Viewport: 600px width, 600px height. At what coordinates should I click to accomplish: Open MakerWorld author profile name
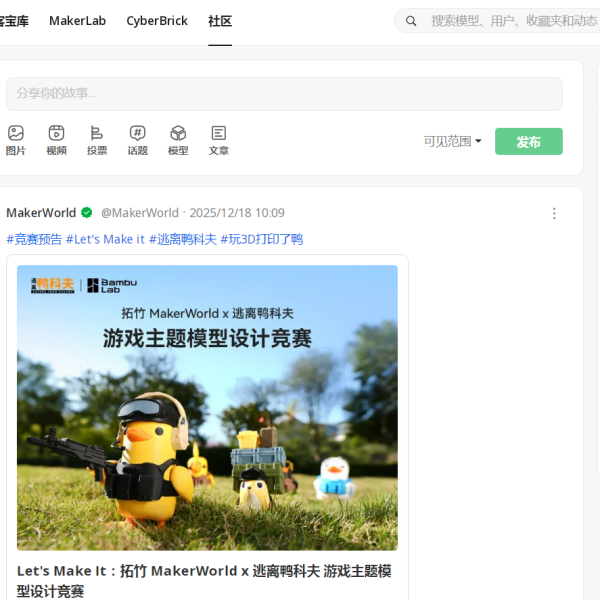click(41, 213)
